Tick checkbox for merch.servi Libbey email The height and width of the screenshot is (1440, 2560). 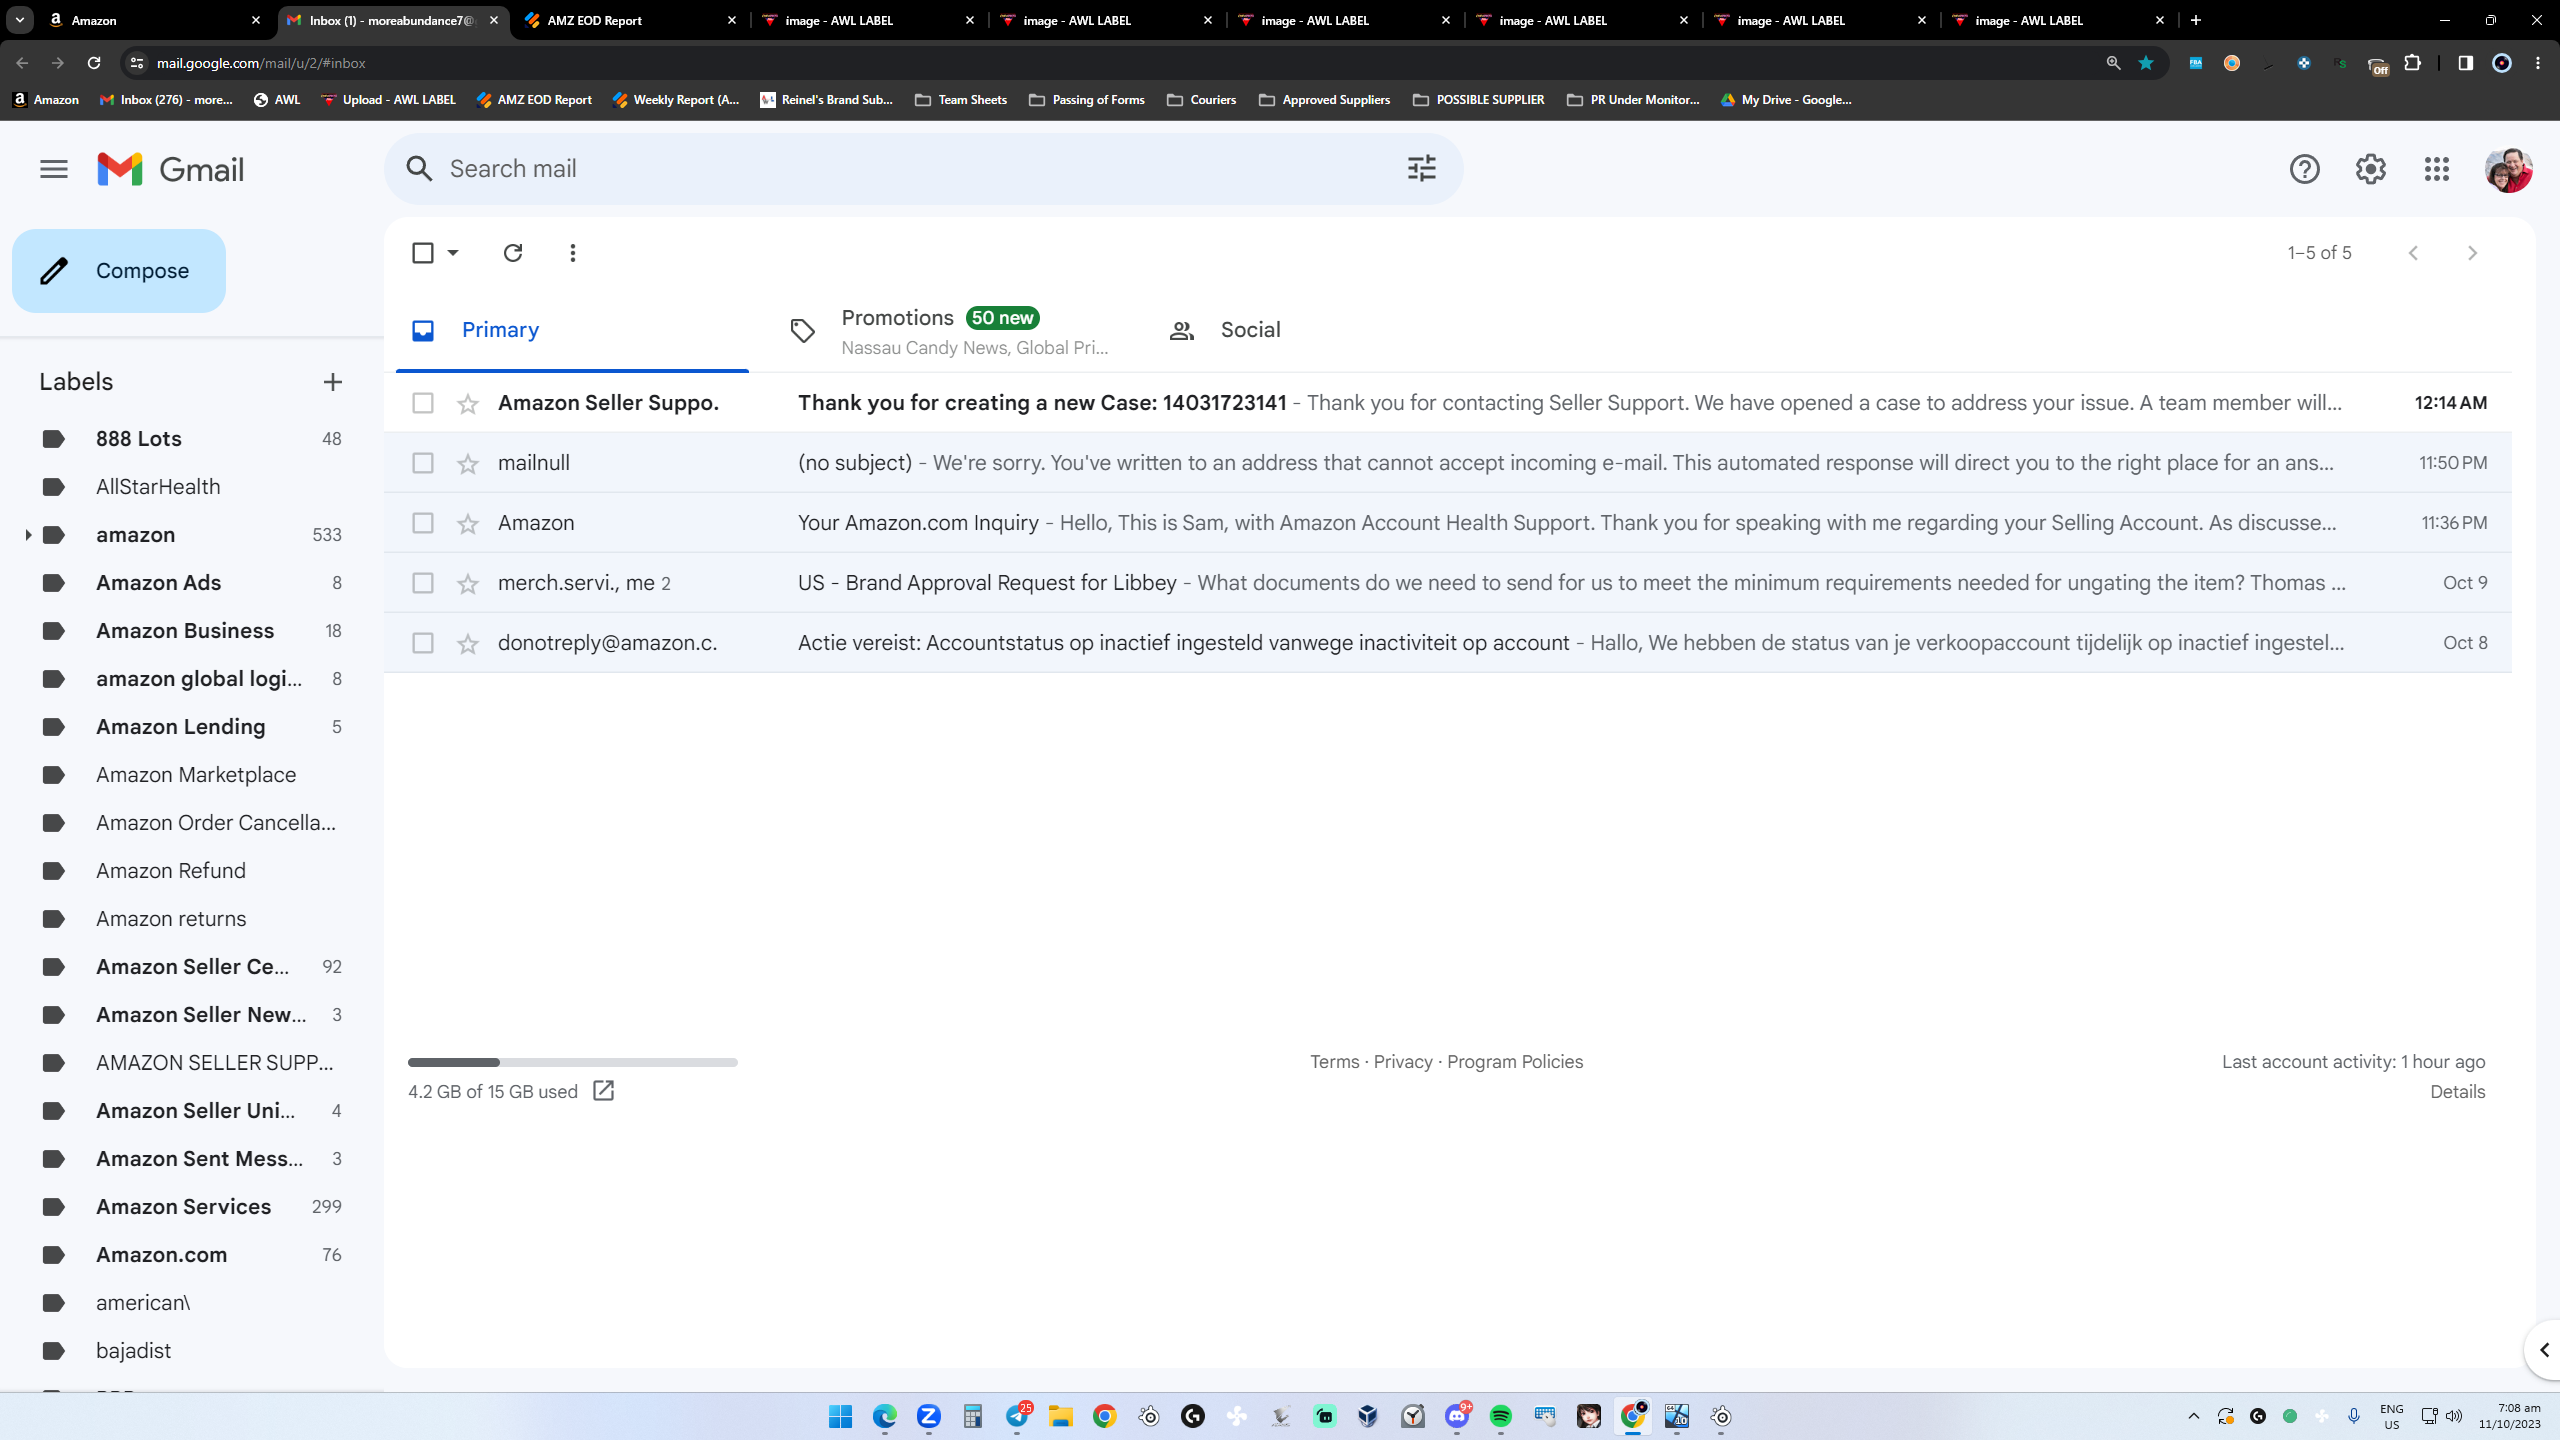click(x=423, y=583)
